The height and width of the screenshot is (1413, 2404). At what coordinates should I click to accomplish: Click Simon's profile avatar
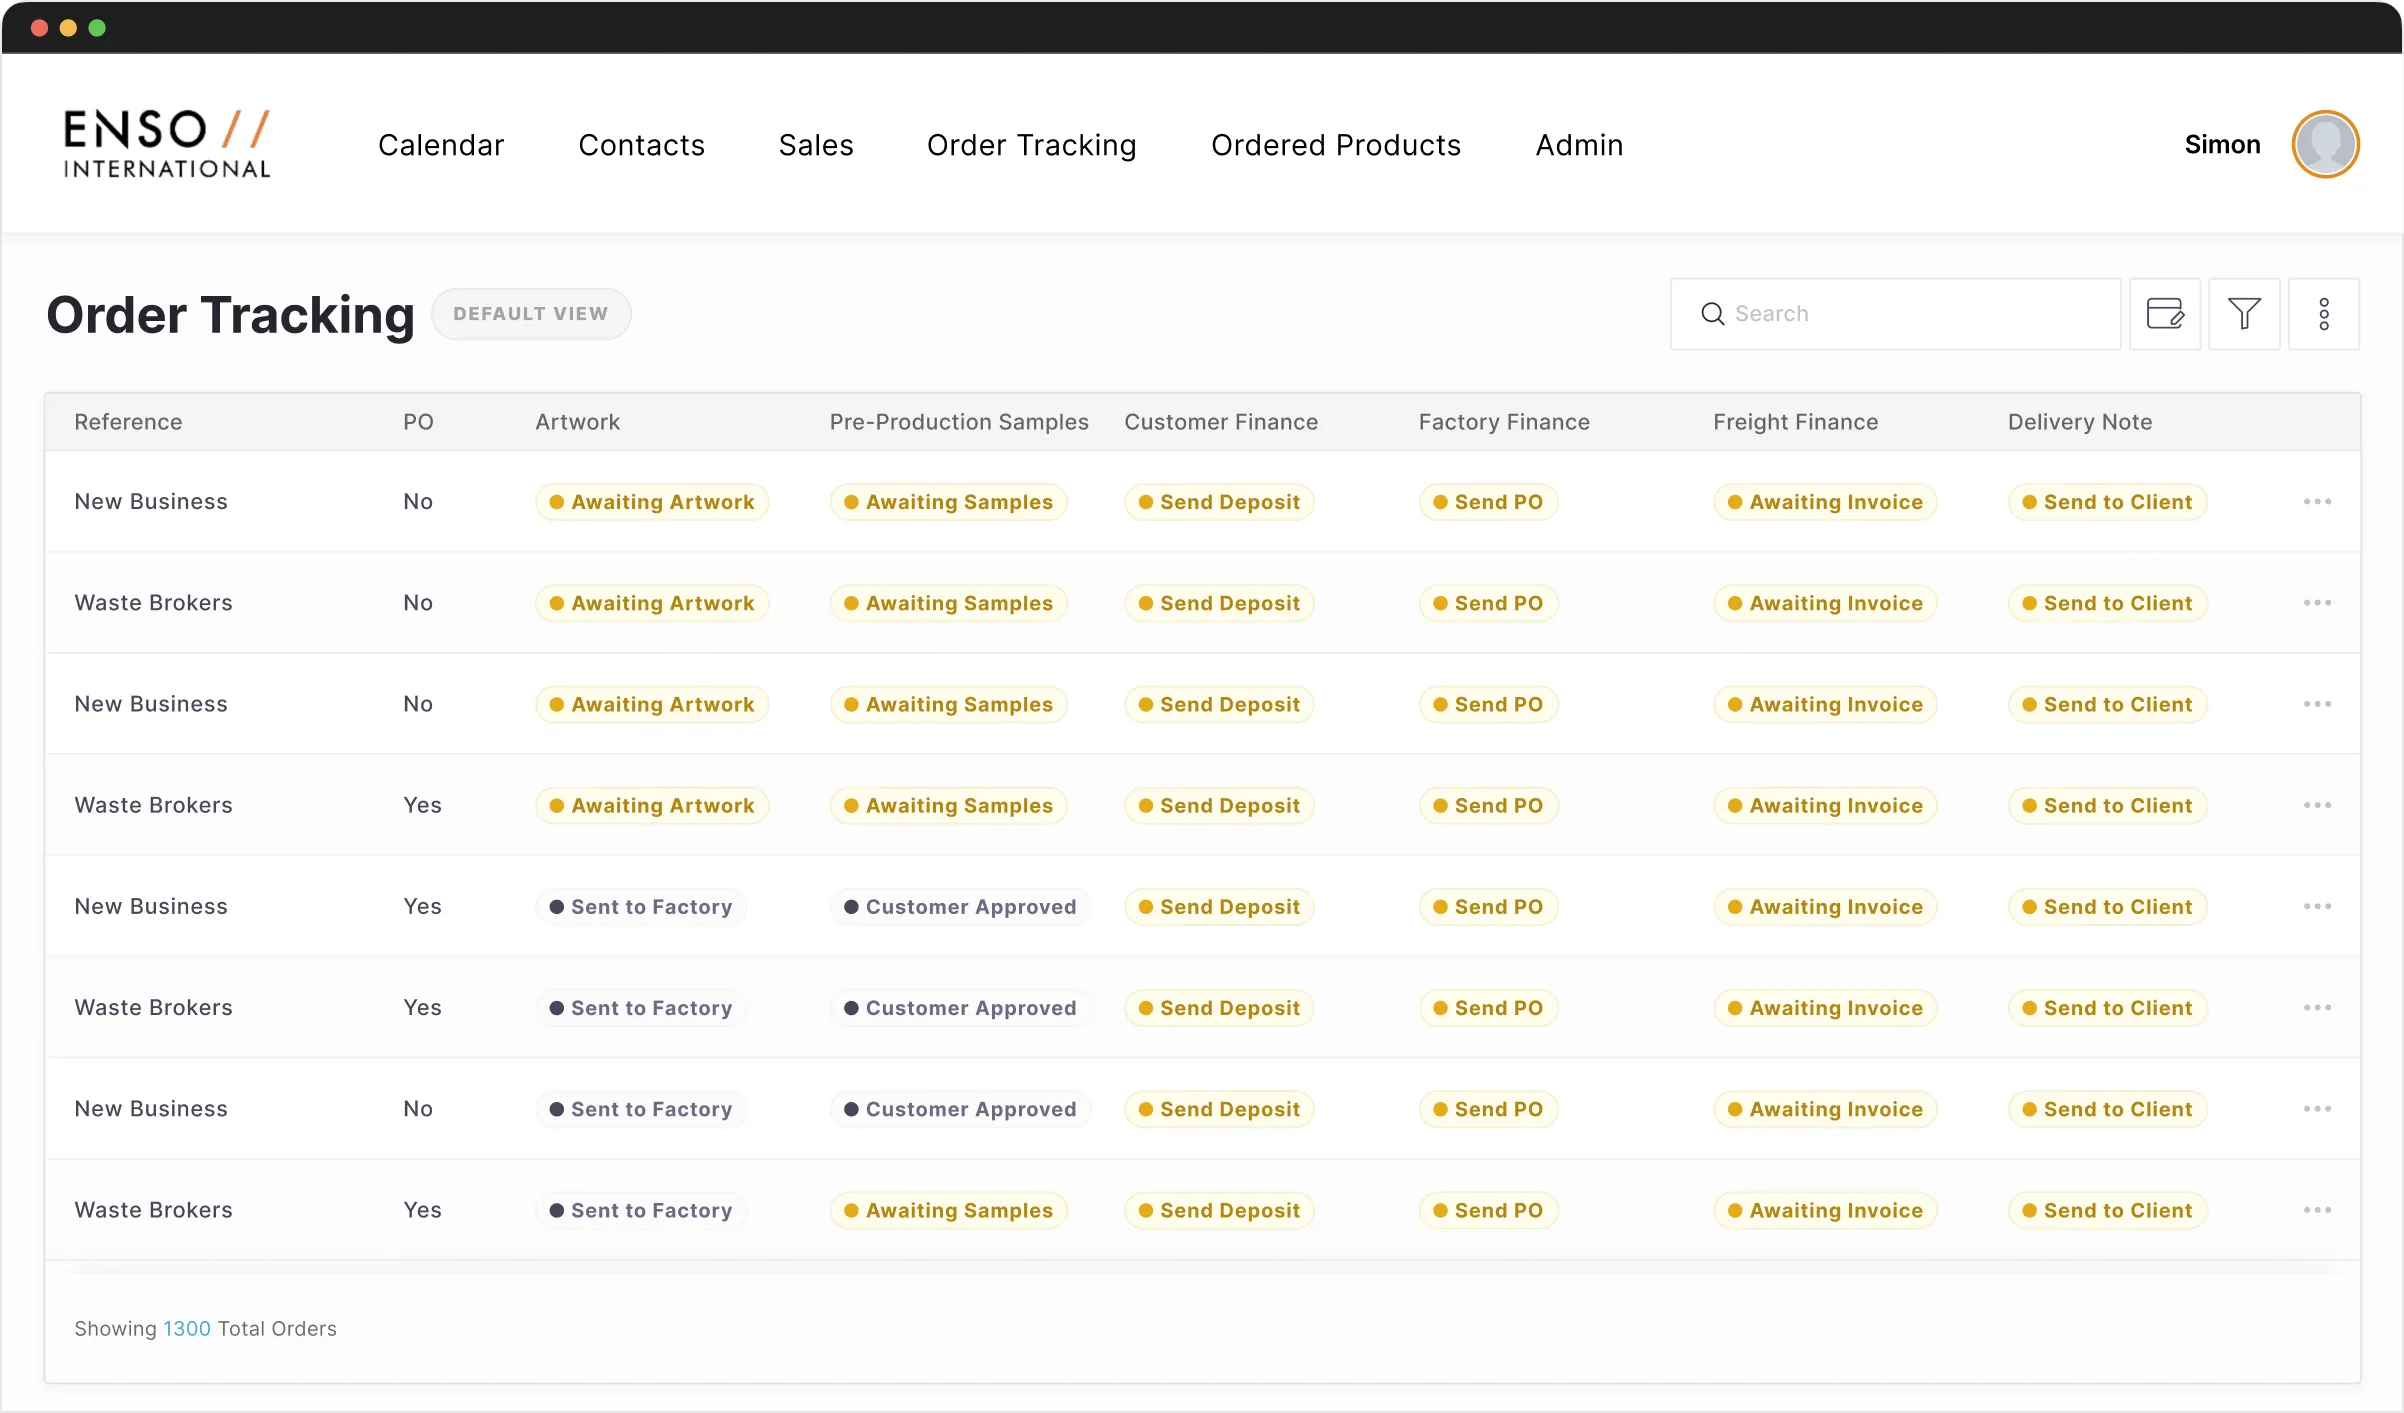[x=2325, y=145]
